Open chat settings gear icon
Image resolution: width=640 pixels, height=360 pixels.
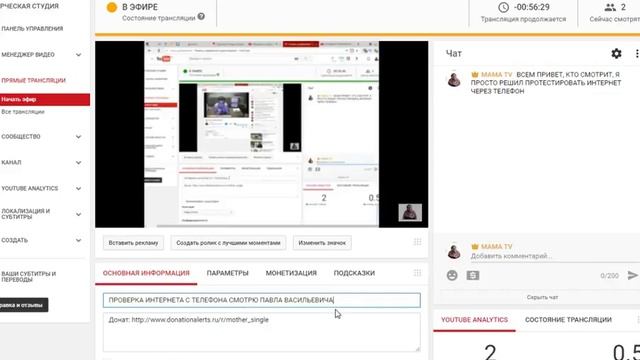(616, 53)
